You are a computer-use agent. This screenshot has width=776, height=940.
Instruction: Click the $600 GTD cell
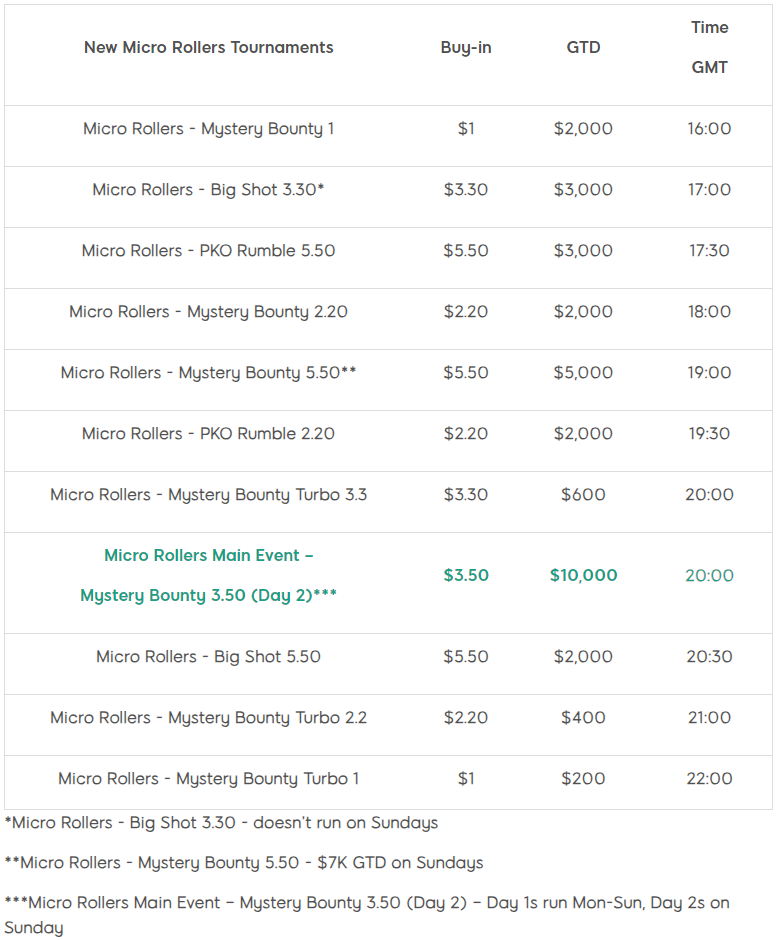pos(583,495)
